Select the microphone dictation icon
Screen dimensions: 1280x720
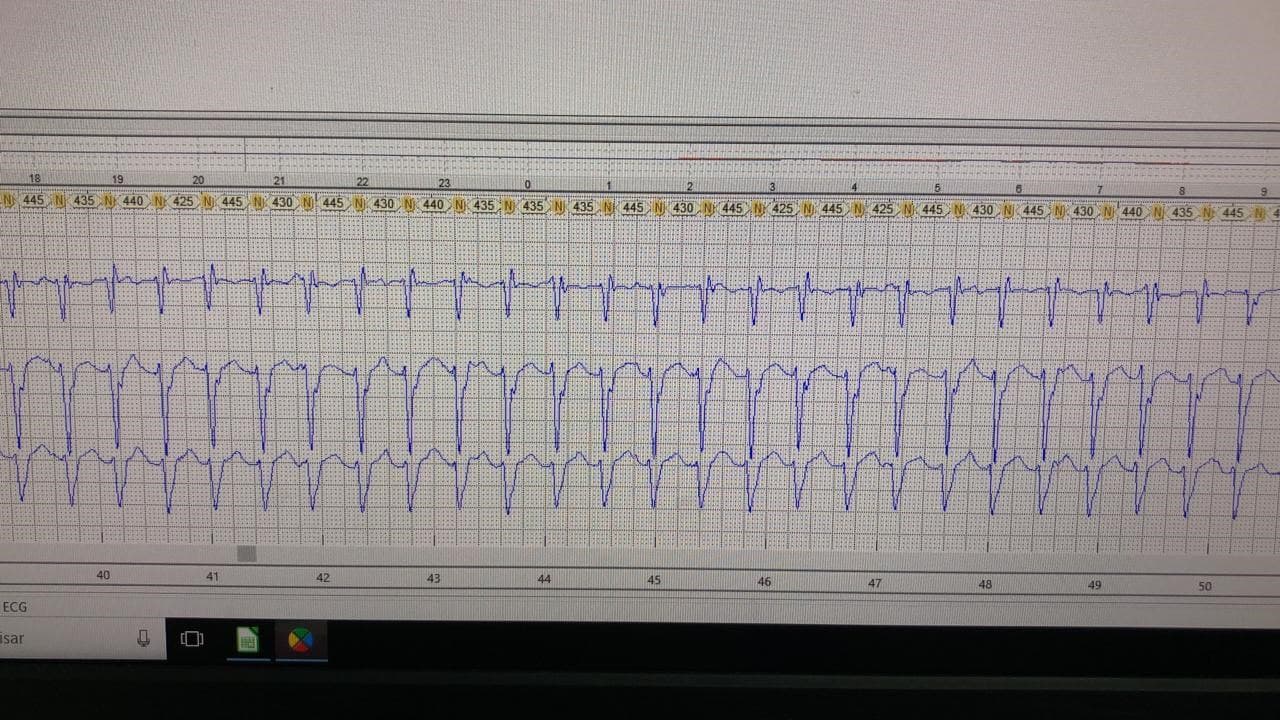tap(146, 638)
